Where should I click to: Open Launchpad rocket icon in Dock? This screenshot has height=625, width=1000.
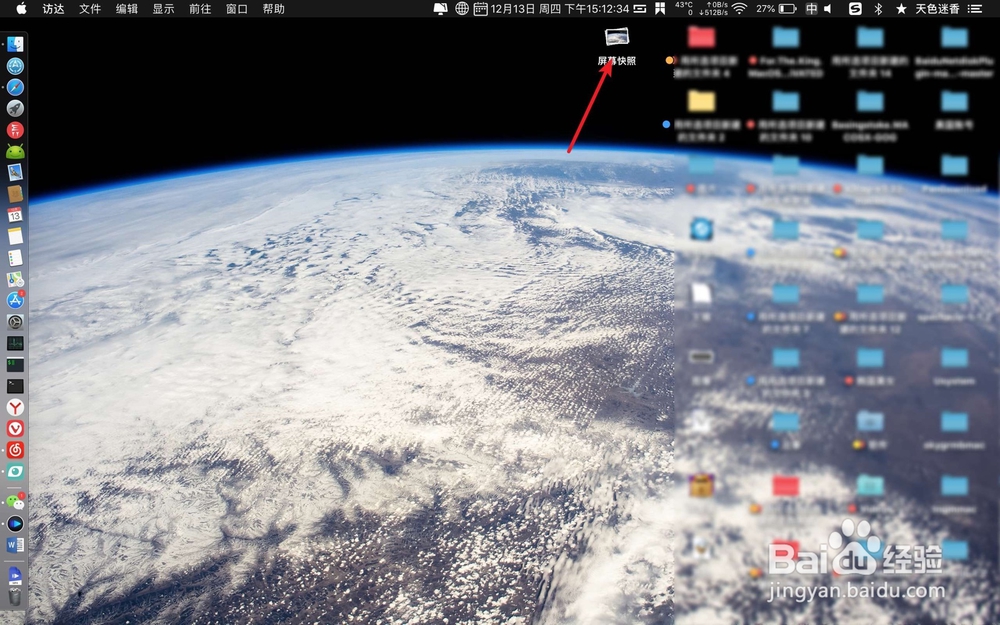[x=15, y=108]
